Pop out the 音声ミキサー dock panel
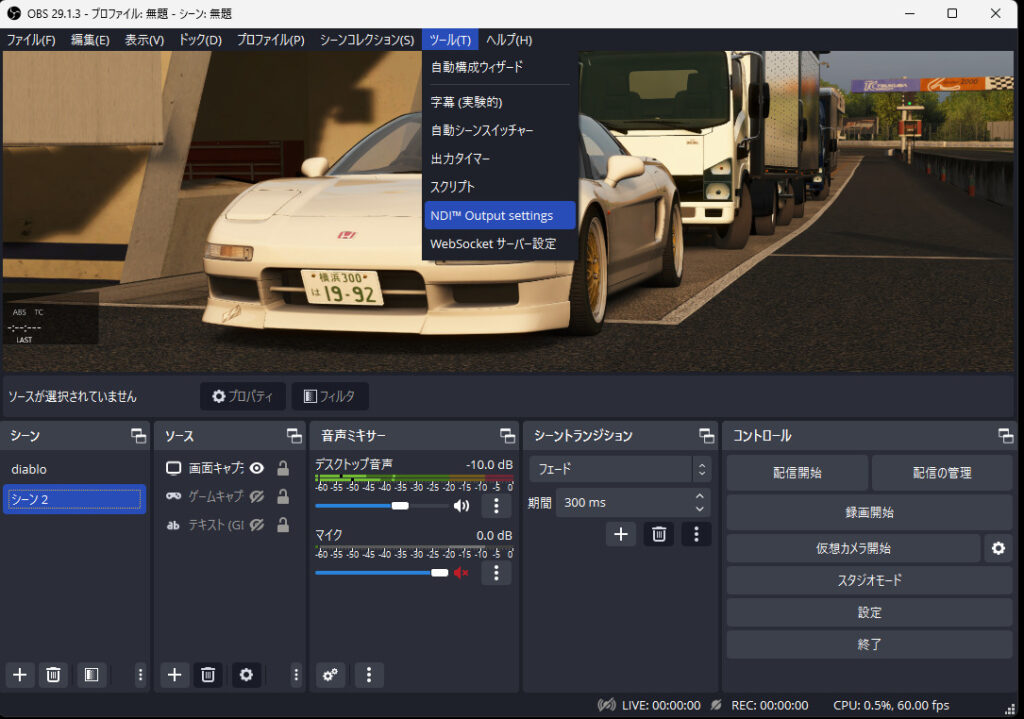Viewport: 1024px width, 719px height. (507, 436)
